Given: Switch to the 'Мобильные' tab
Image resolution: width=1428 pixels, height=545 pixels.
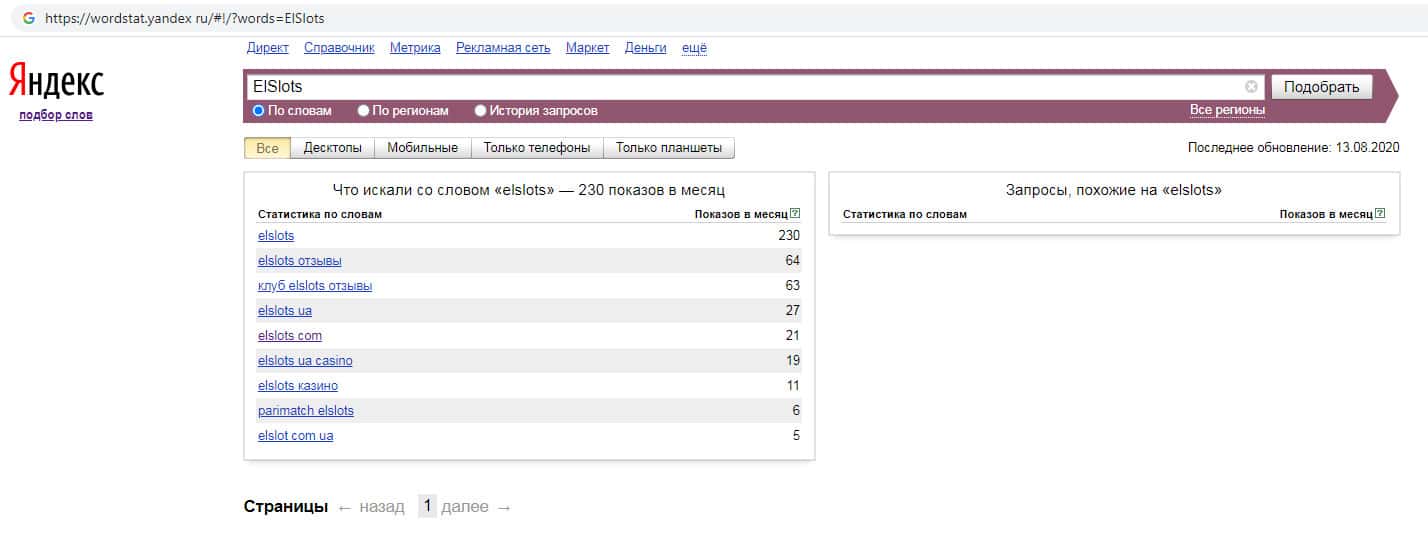Looking at the screenshot, I should point(422,148).
